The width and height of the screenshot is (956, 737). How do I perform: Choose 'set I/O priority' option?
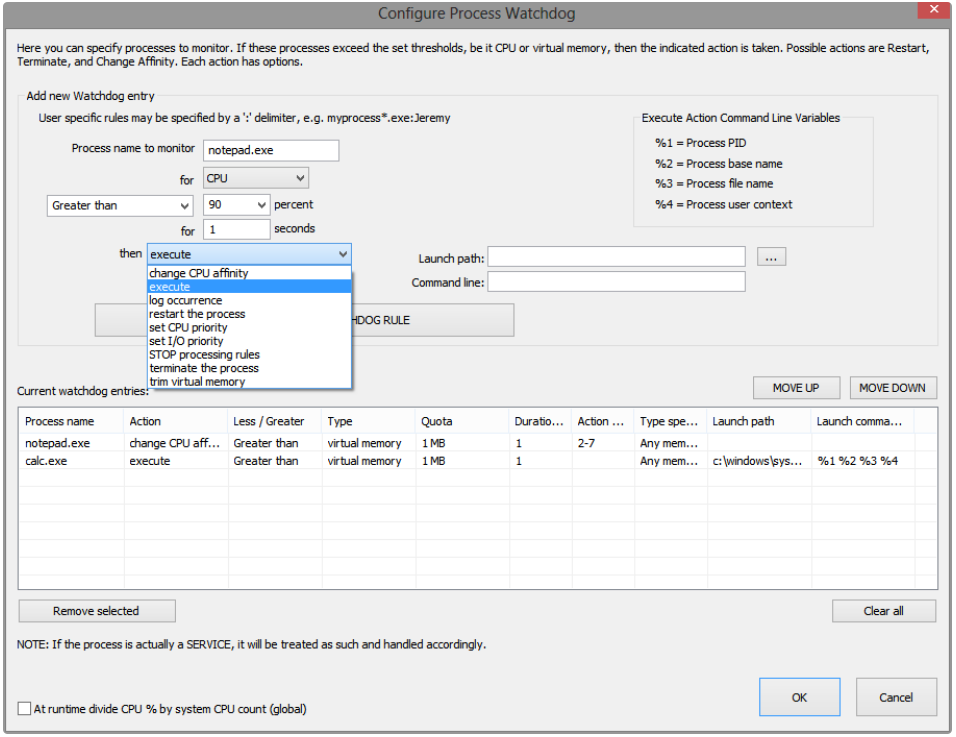(x=186, y=341)
